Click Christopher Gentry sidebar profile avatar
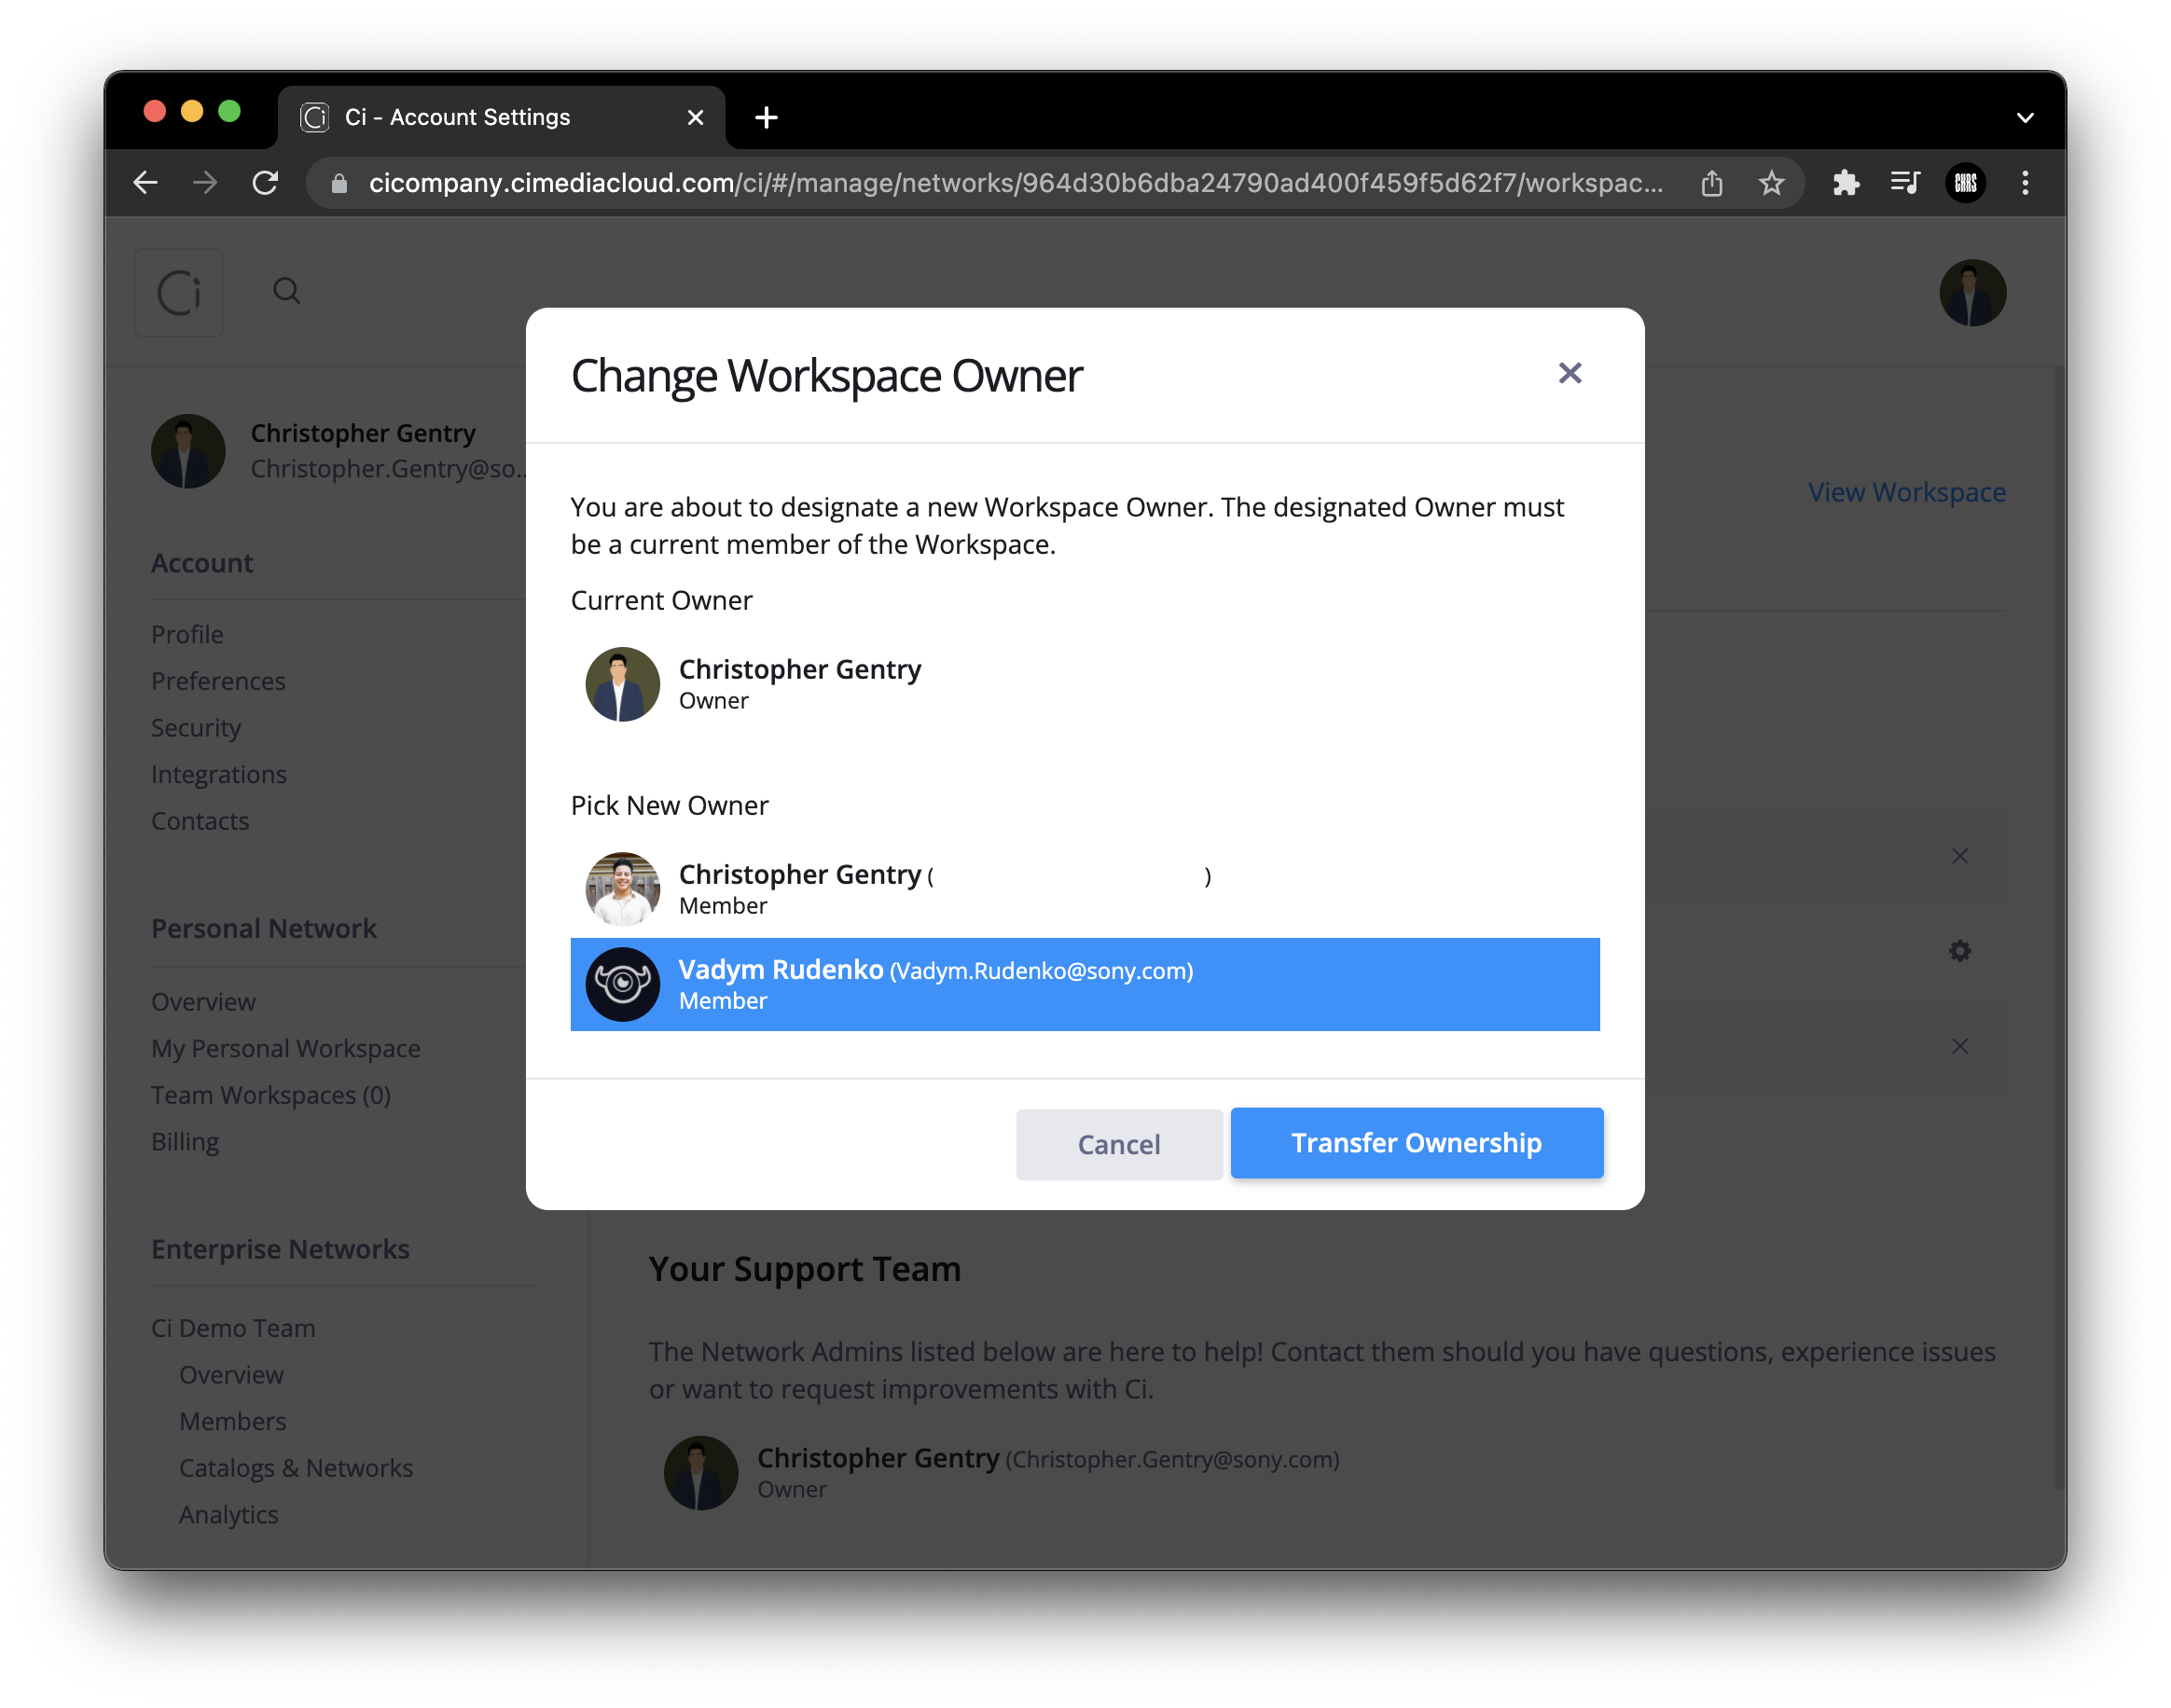Screen dimensions: 2171x1708 pyautogui.click(x=188, y=451)
